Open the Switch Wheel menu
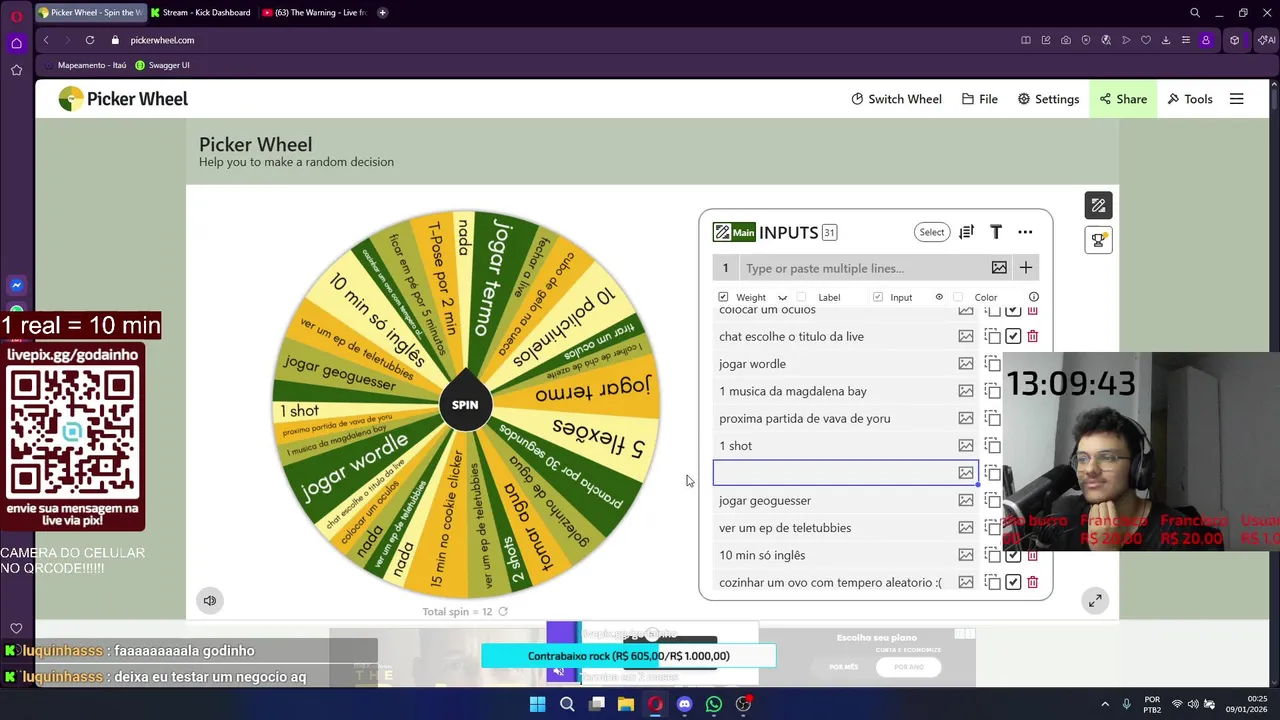 (x=897, y=99)
